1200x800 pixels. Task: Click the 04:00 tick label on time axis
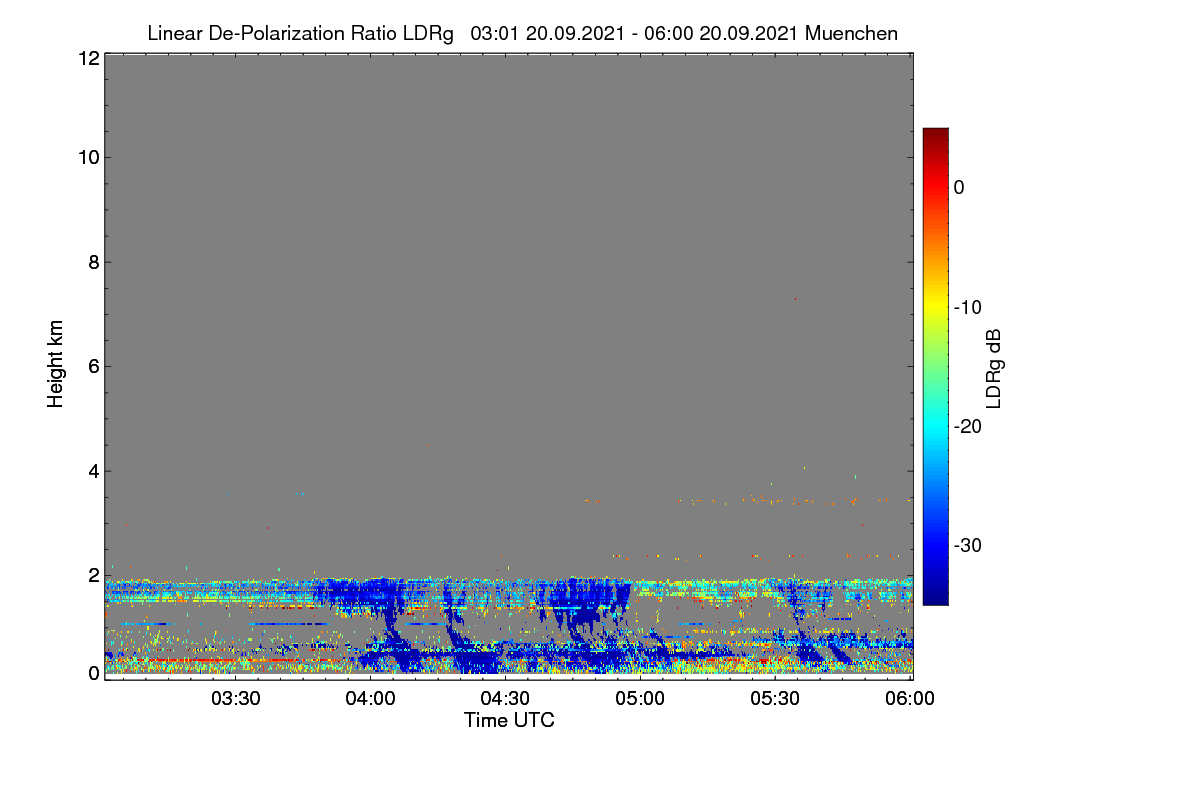[x=370, y=699]
